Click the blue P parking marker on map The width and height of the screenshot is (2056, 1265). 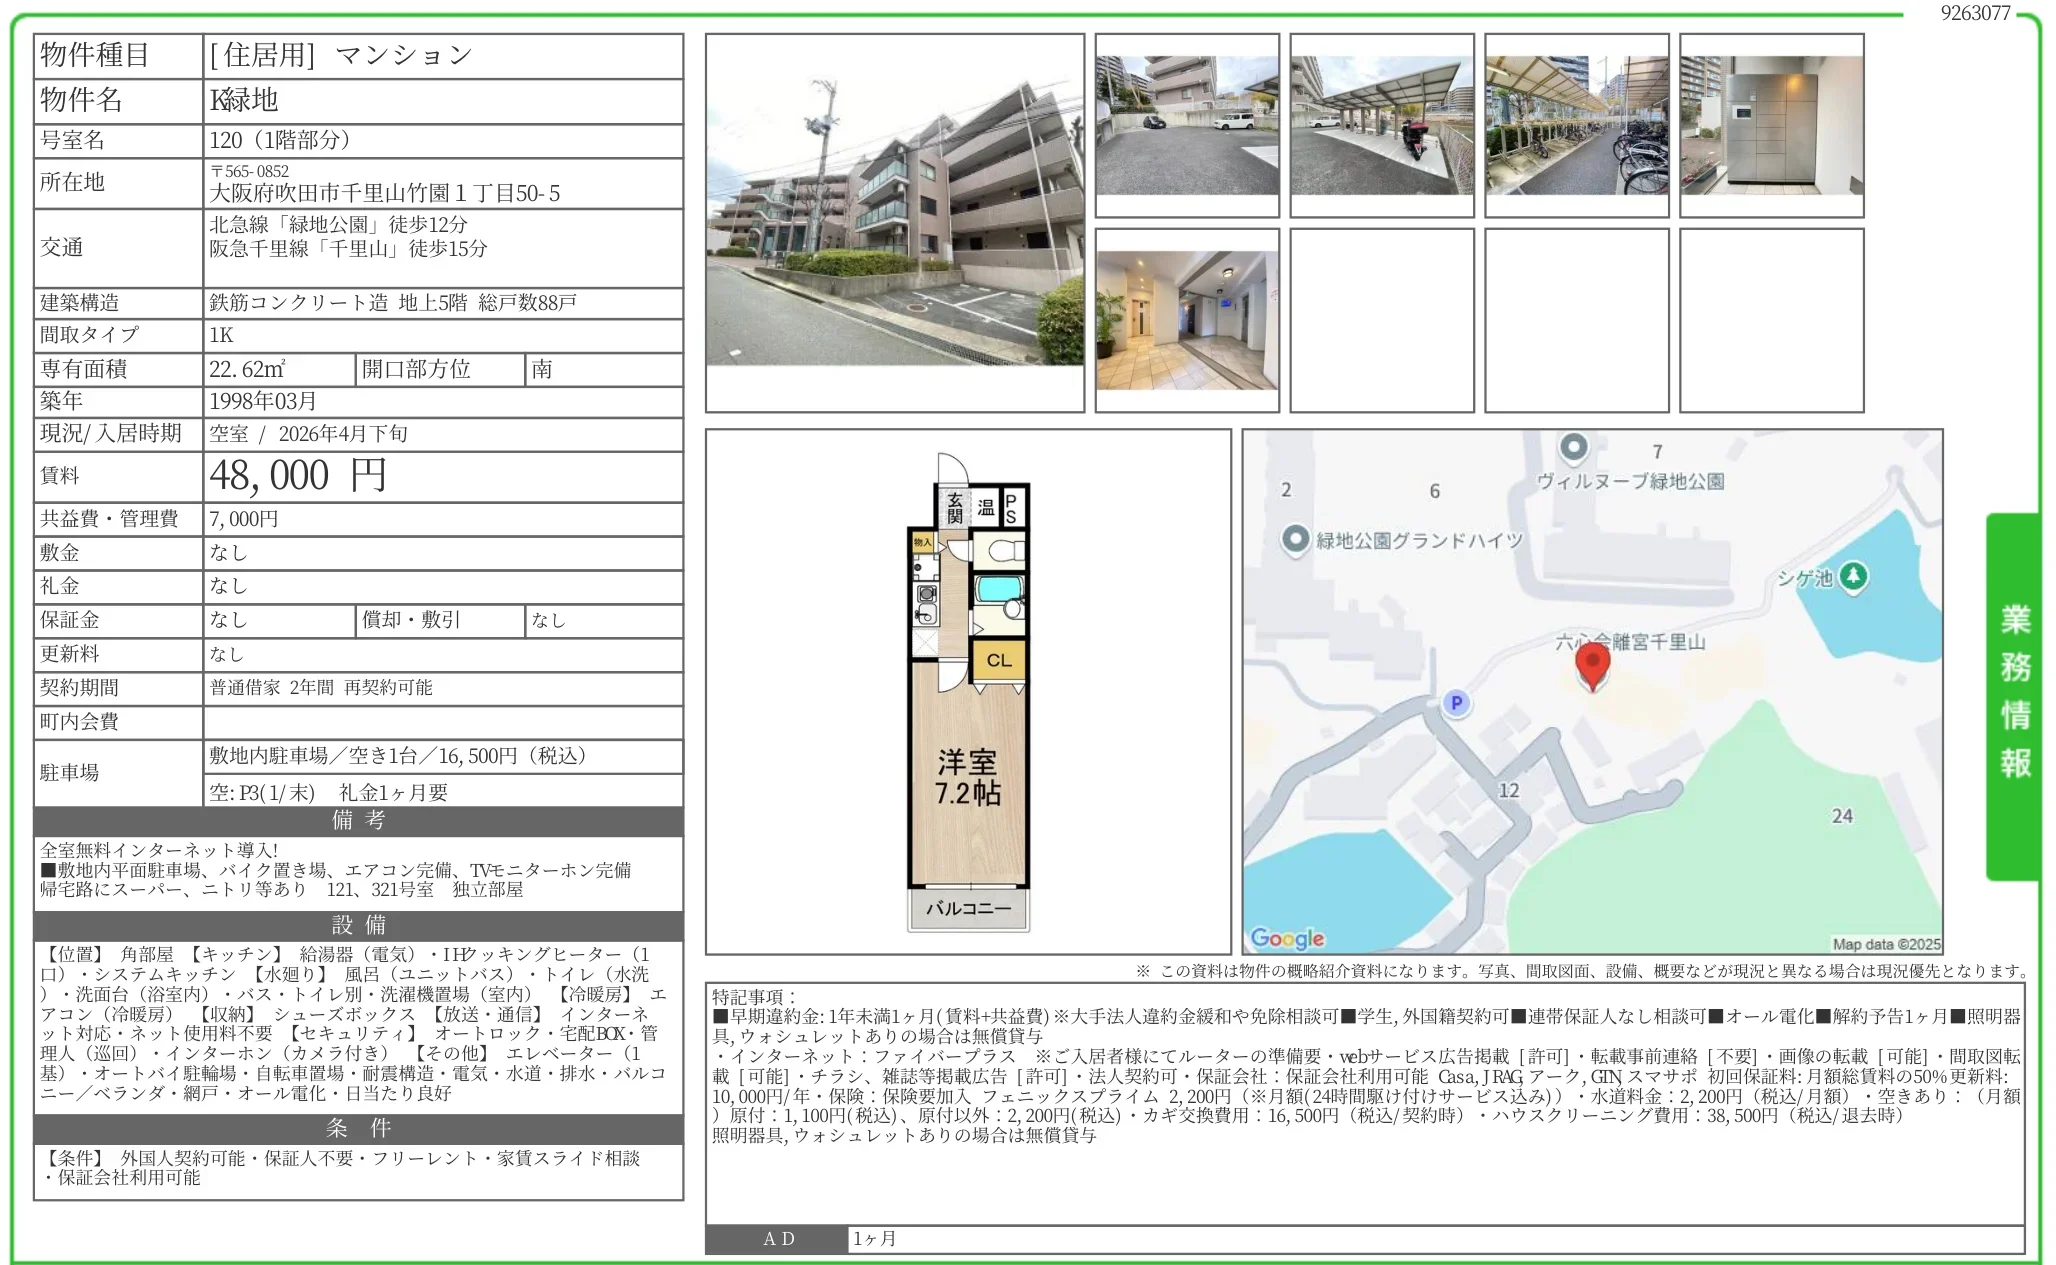coord(1457,703)
